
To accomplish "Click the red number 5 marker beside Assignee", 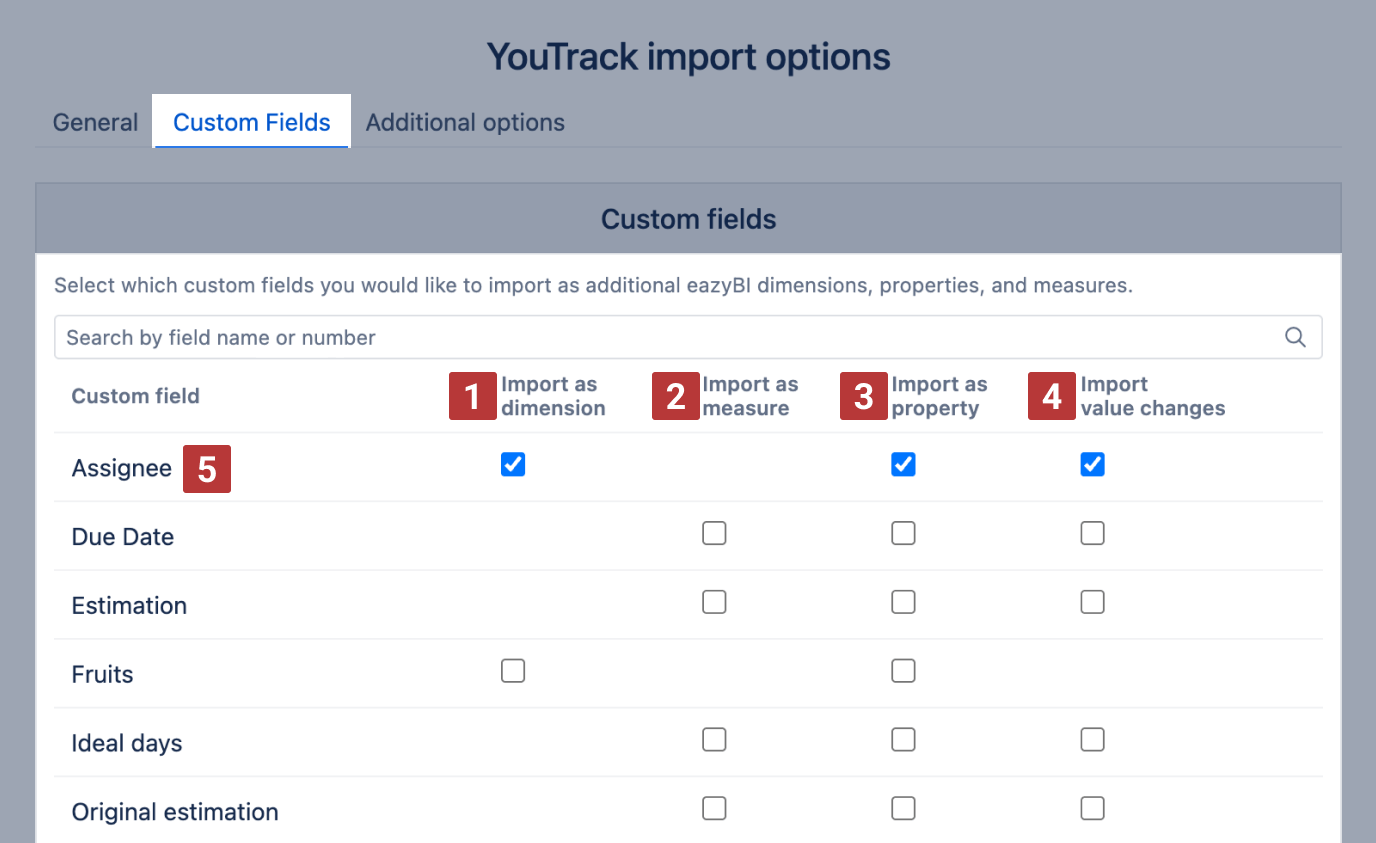I will [x=207, y=469].
